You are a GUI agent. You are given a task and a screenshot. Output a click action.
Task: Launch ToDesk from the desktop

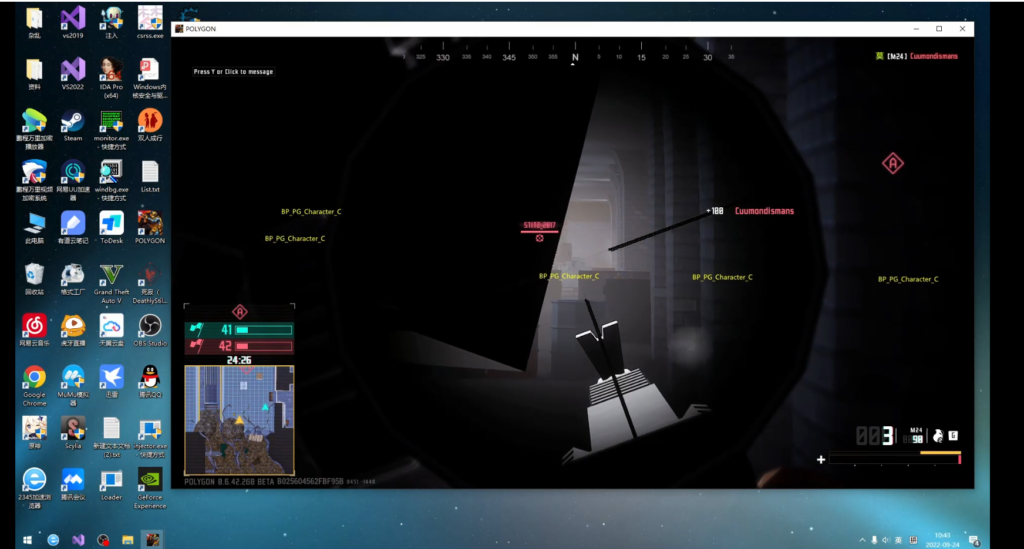pyautogui.click(x=111, y=227)
